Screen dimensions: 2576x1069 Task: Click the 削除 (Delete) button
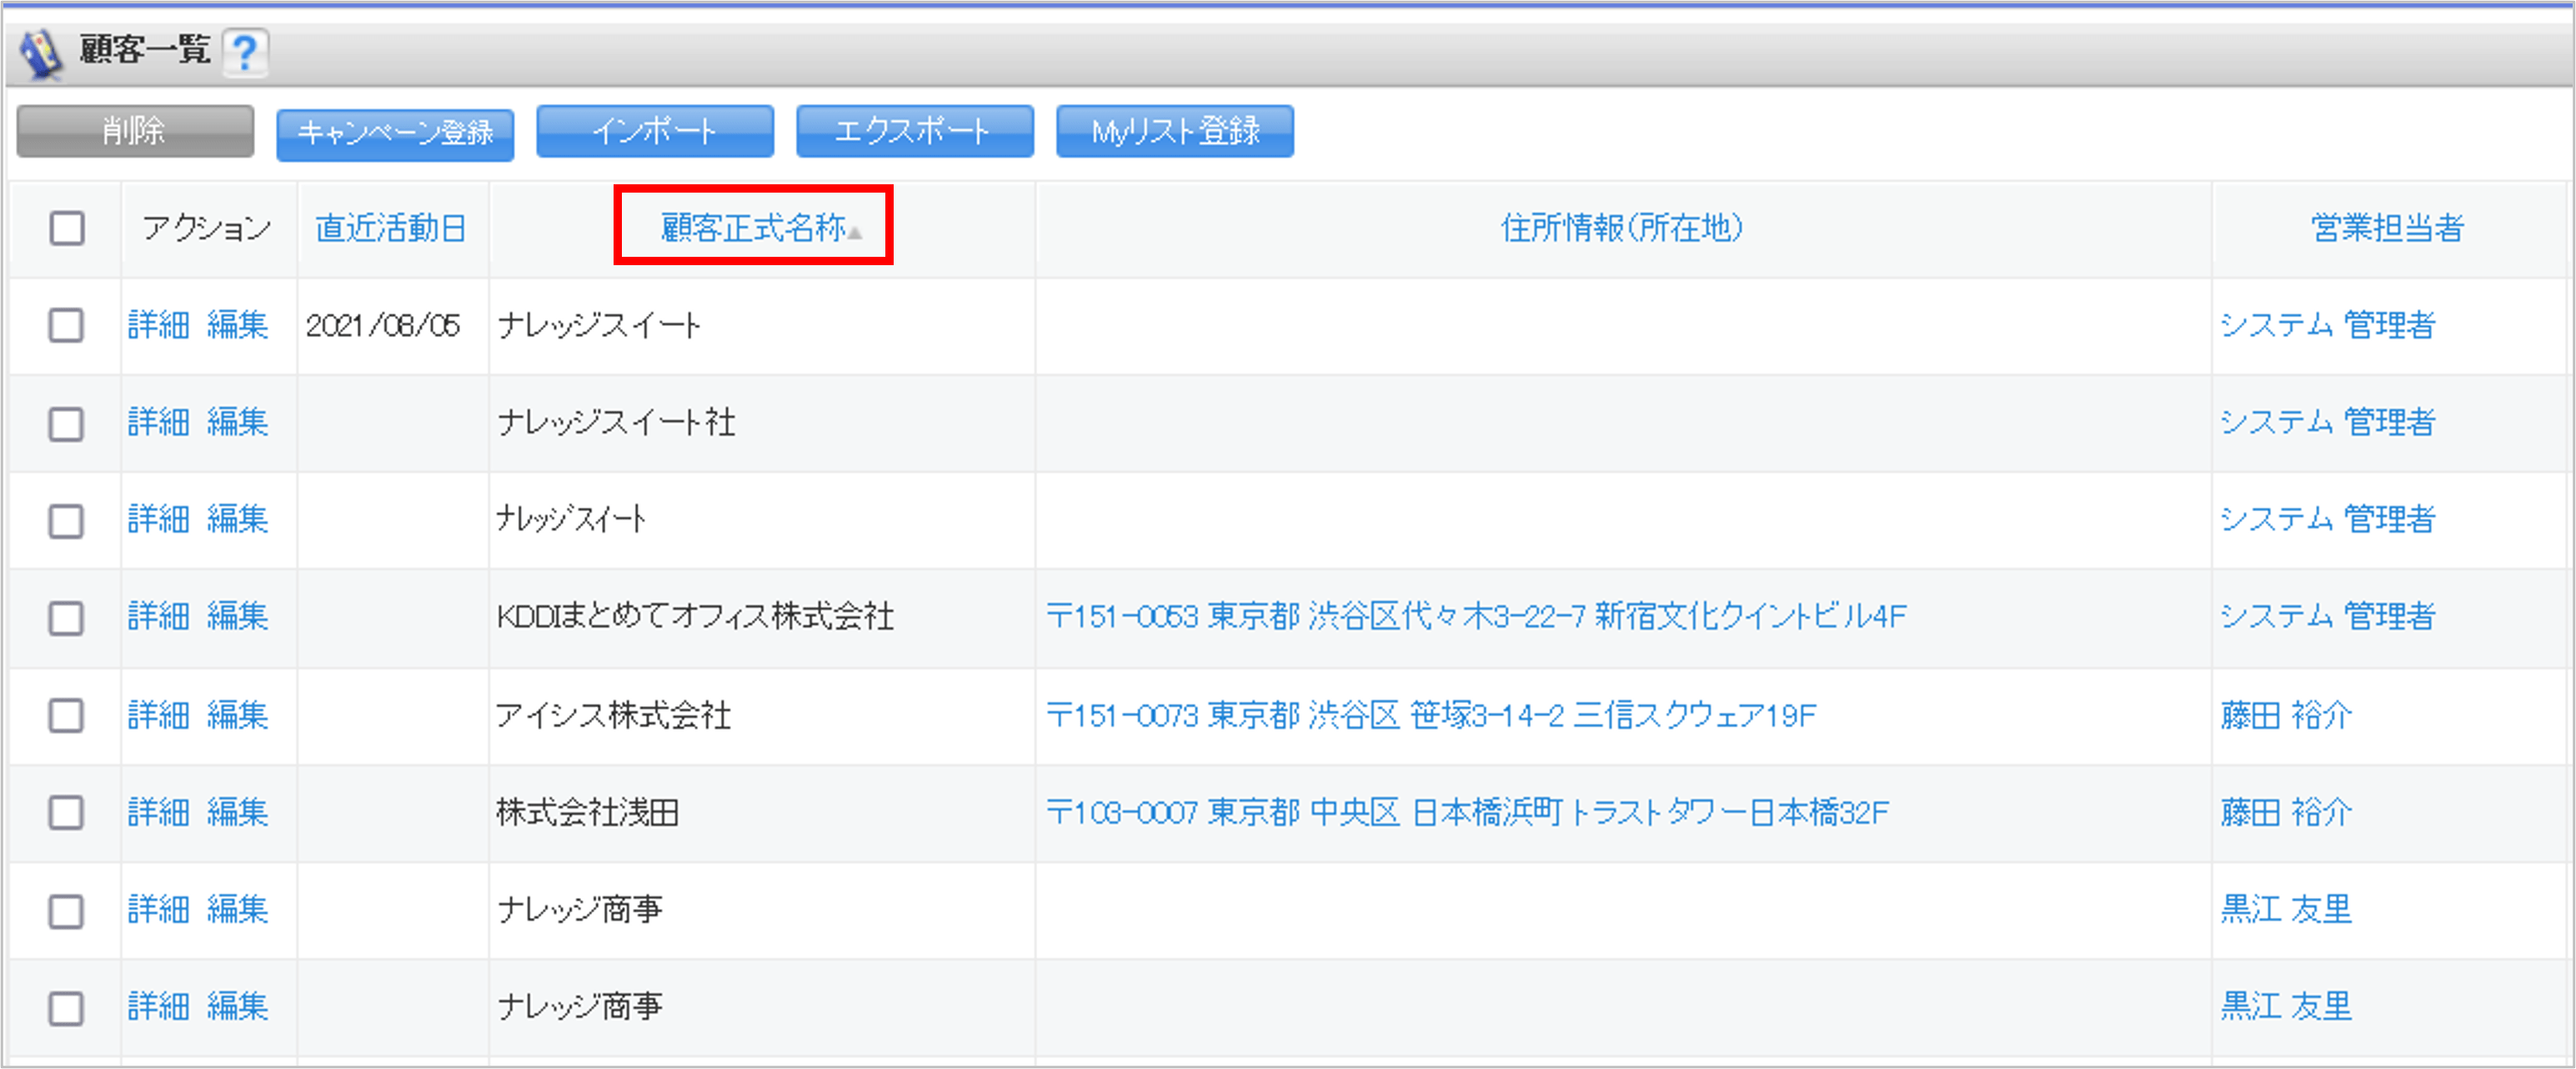point(135,131)
